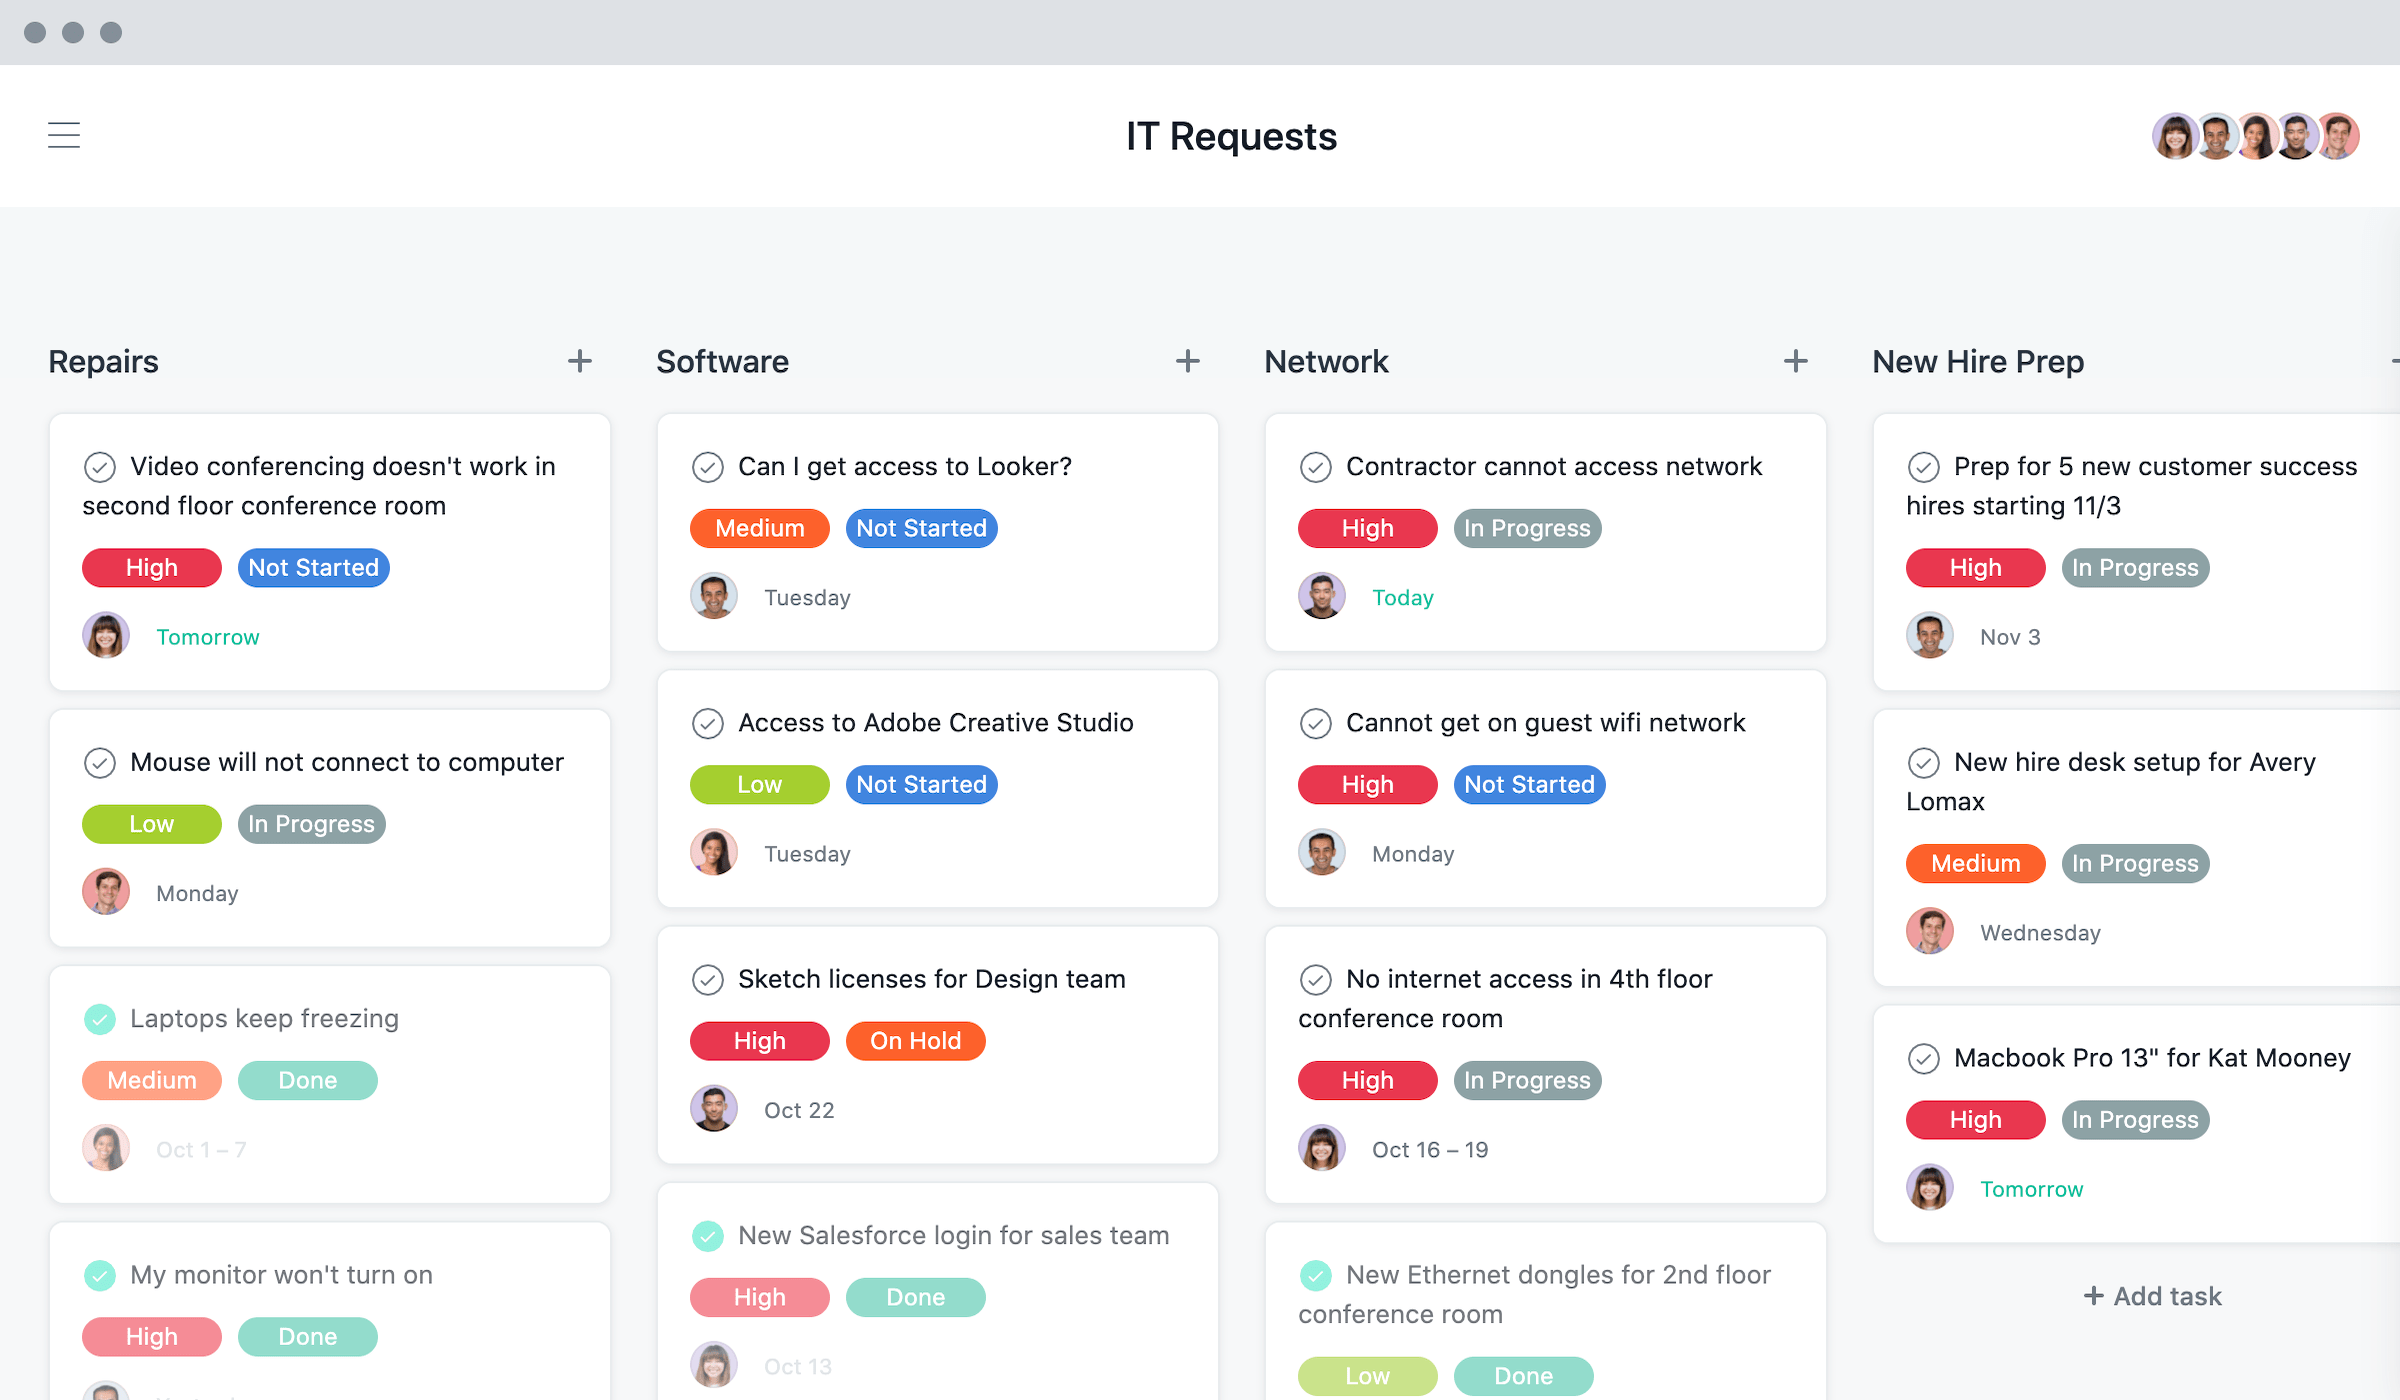Click Oct 16 – 19 date on No internet card
Image resolution: width=2400 pixels, height=1400 pixels.
pyautogui.click(x=1430, y=1150)
